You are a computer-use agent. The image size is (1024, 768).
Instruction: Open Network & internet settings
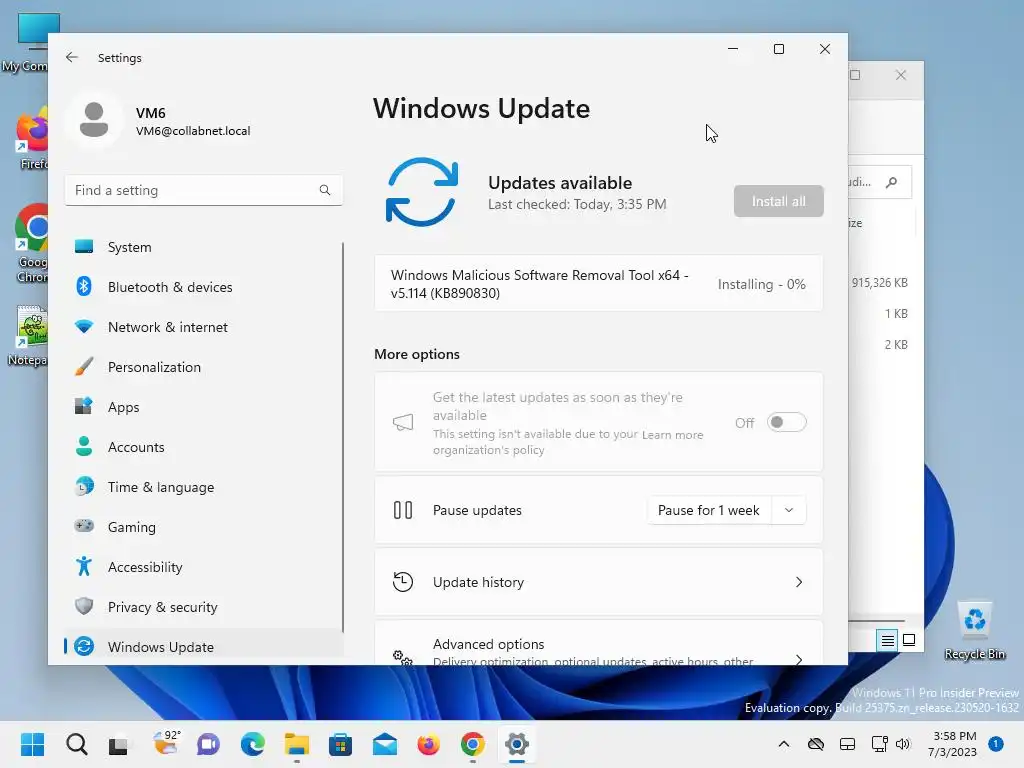click(x=204, y=327)
